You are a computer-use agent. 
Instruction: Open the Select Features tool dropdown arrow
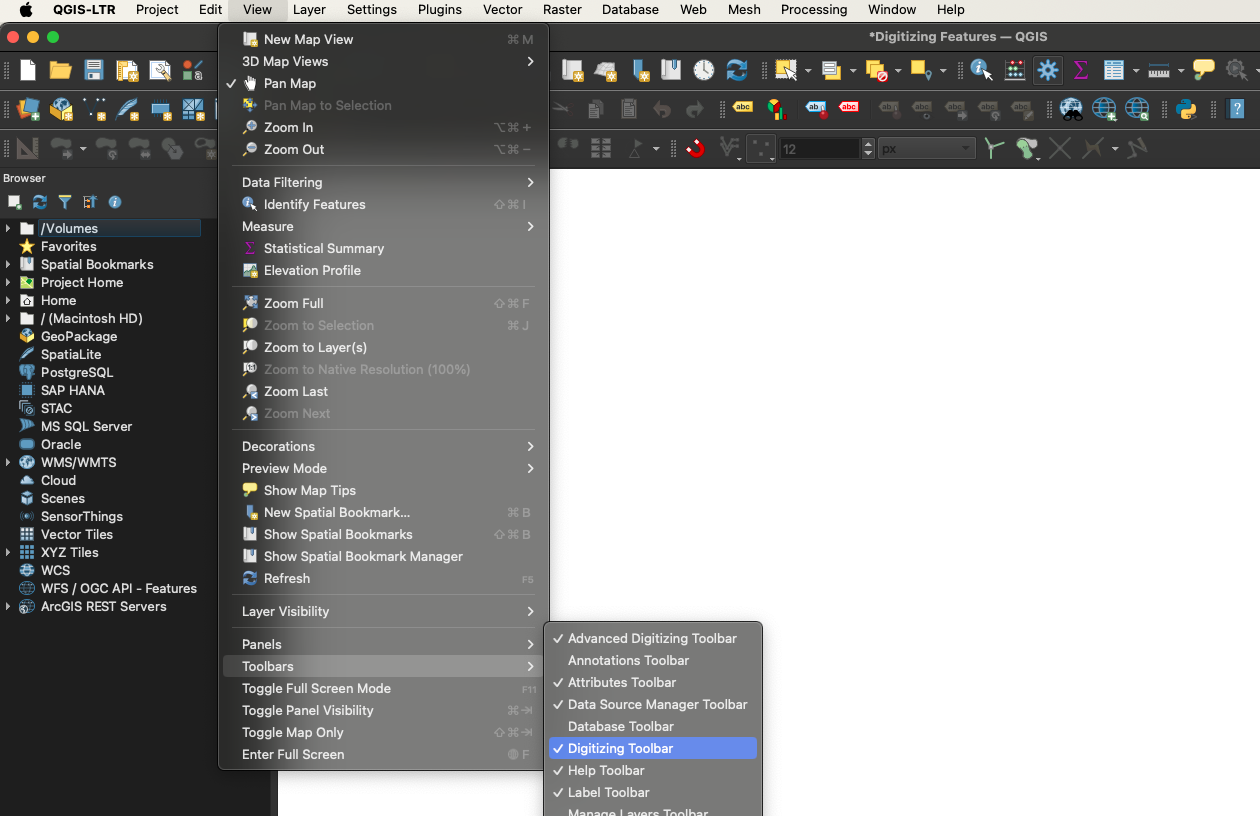coord(807,71)
